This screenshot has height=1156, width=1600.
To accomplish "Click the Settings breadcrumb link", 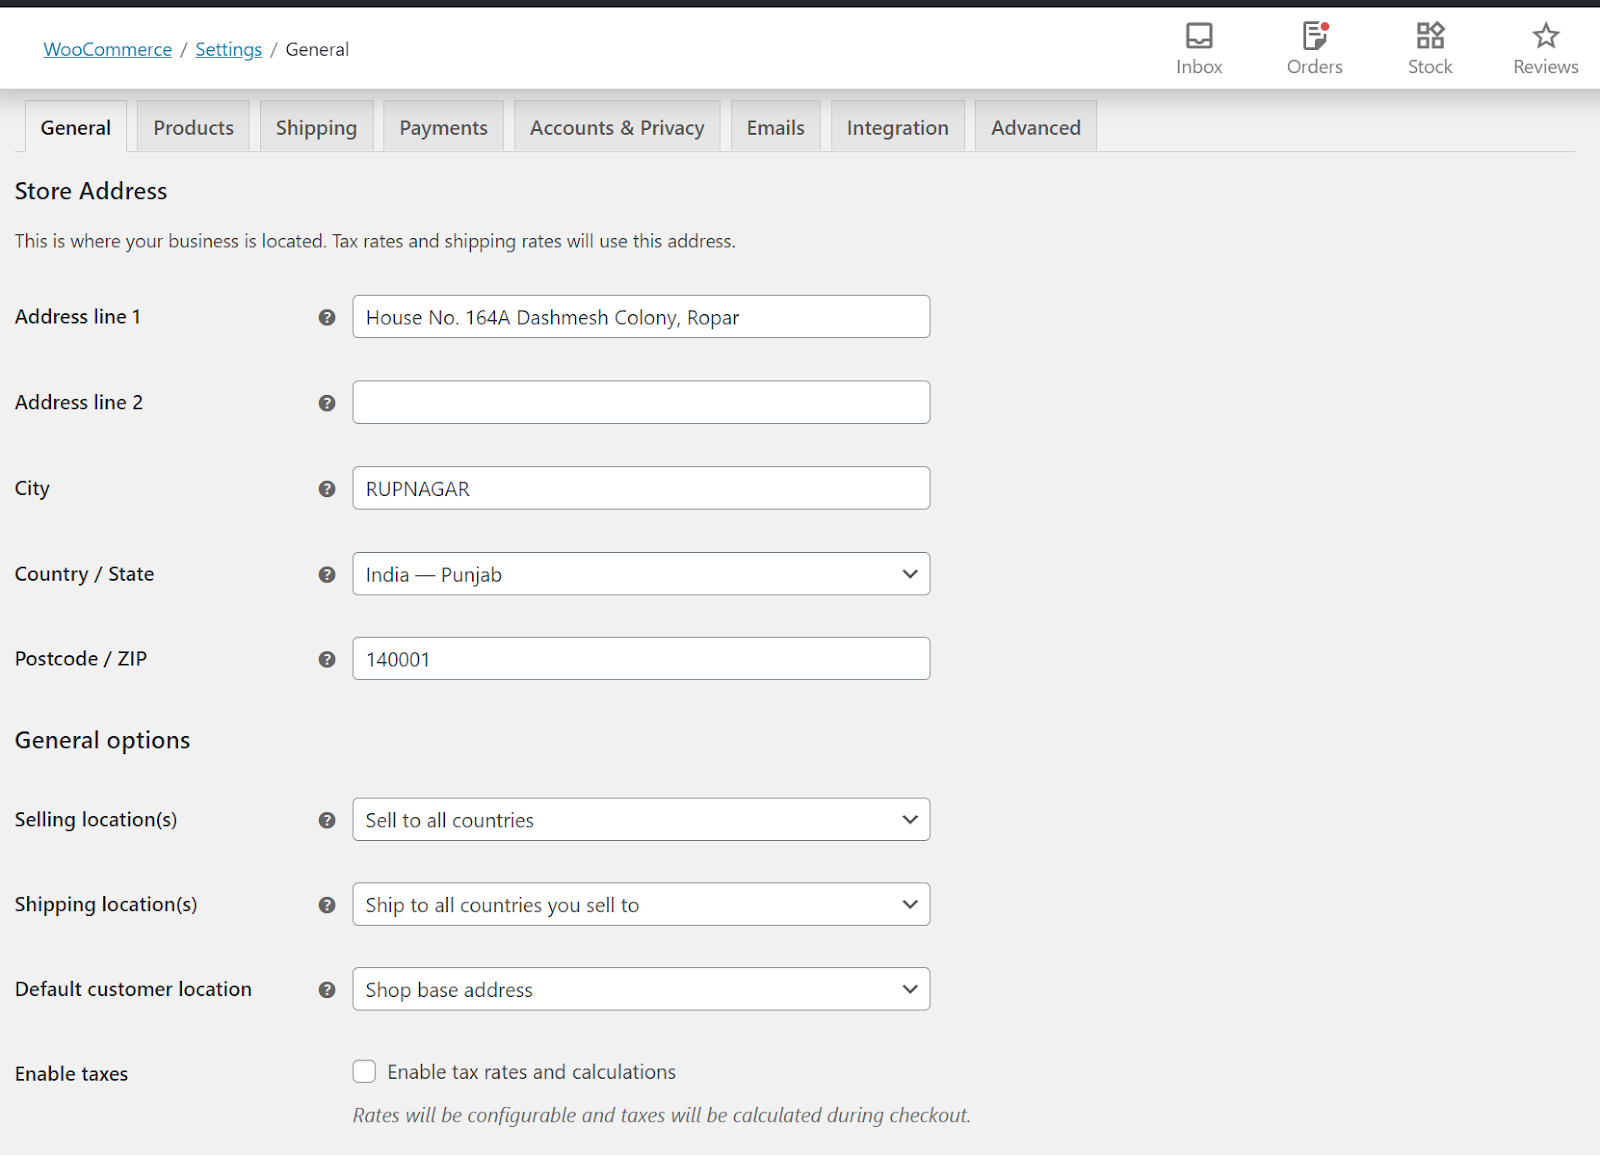I will point(228,49).
